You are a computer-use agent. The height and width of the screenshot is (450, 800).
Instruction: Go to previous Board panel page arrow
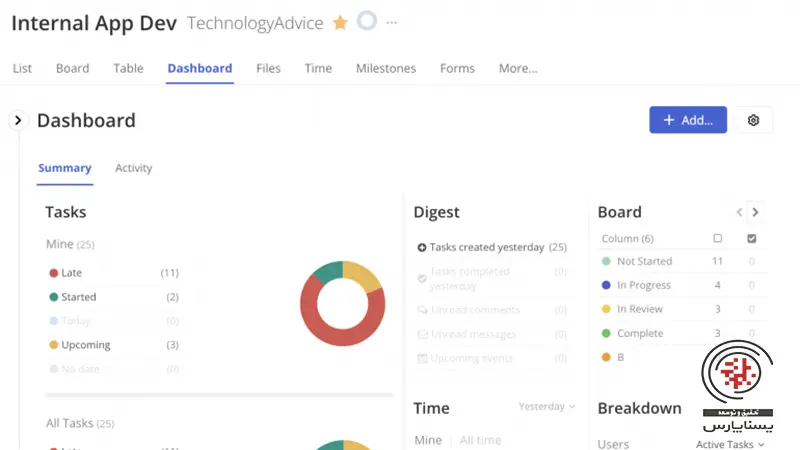(739, 212)
